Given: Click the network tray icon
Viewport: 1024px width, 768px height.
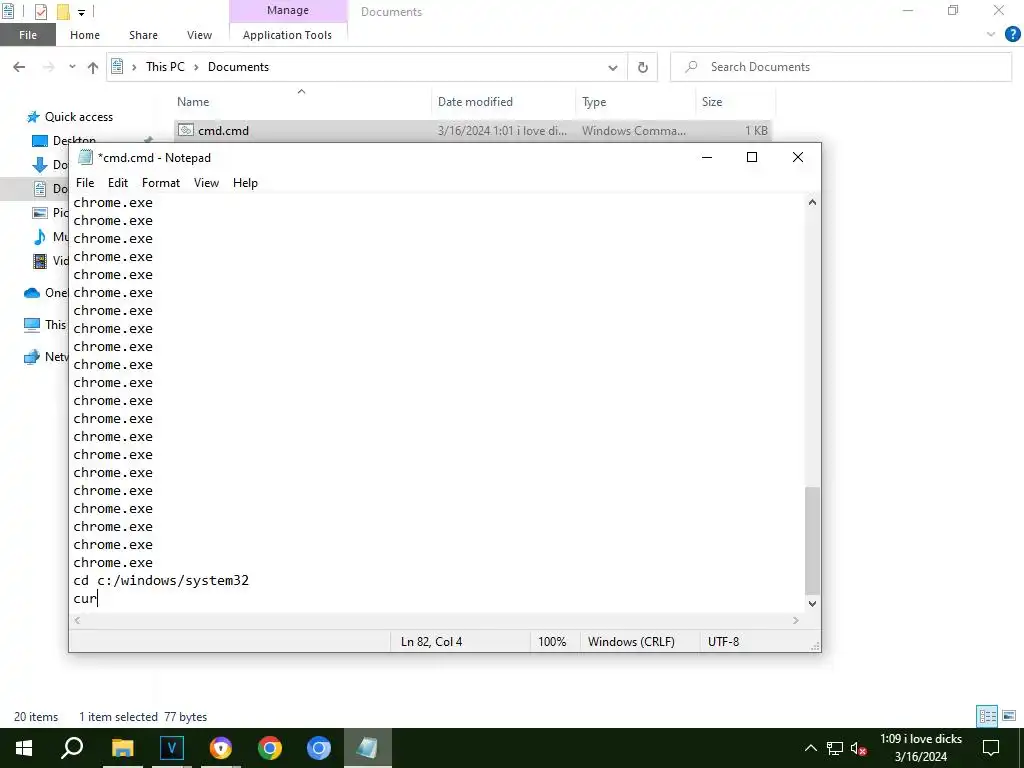Looking at the screenshot, I should [x=835, y=748].
